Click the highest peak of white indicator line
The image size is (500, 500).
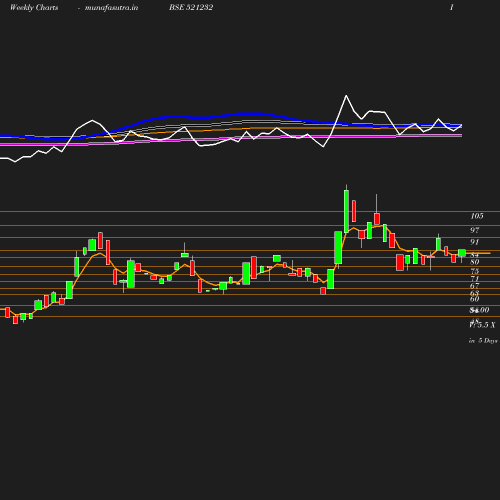coord(346,96)
